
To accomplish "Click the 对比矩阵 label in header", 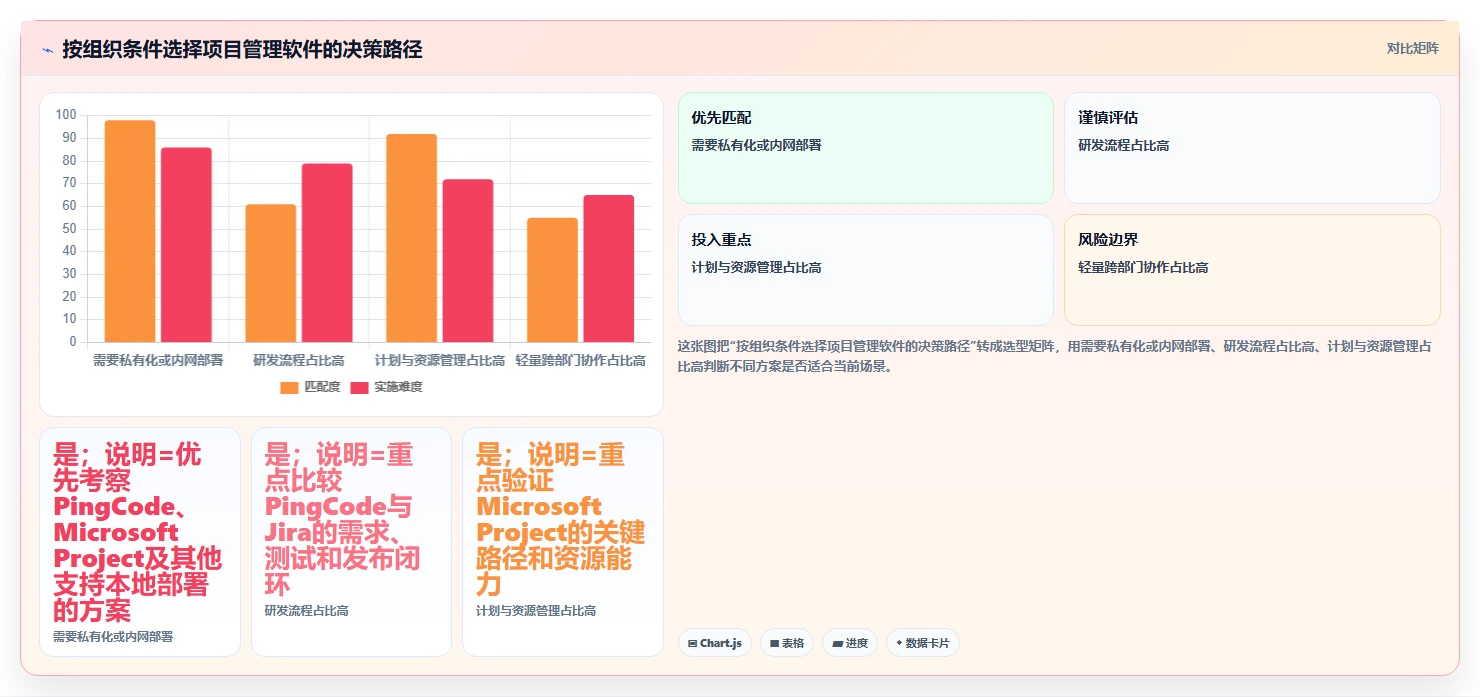I will [x=1412, y=48].
